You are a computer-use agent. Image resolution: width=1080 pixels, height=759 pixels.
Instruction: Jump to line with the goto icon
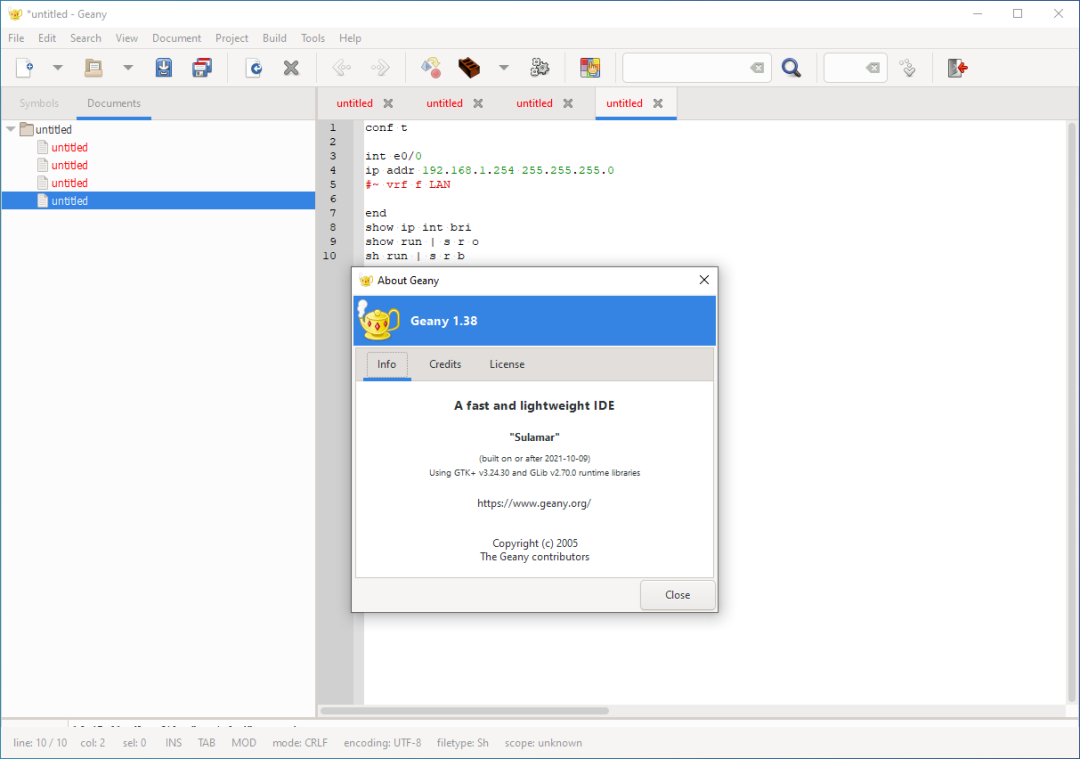click(908, 67)
